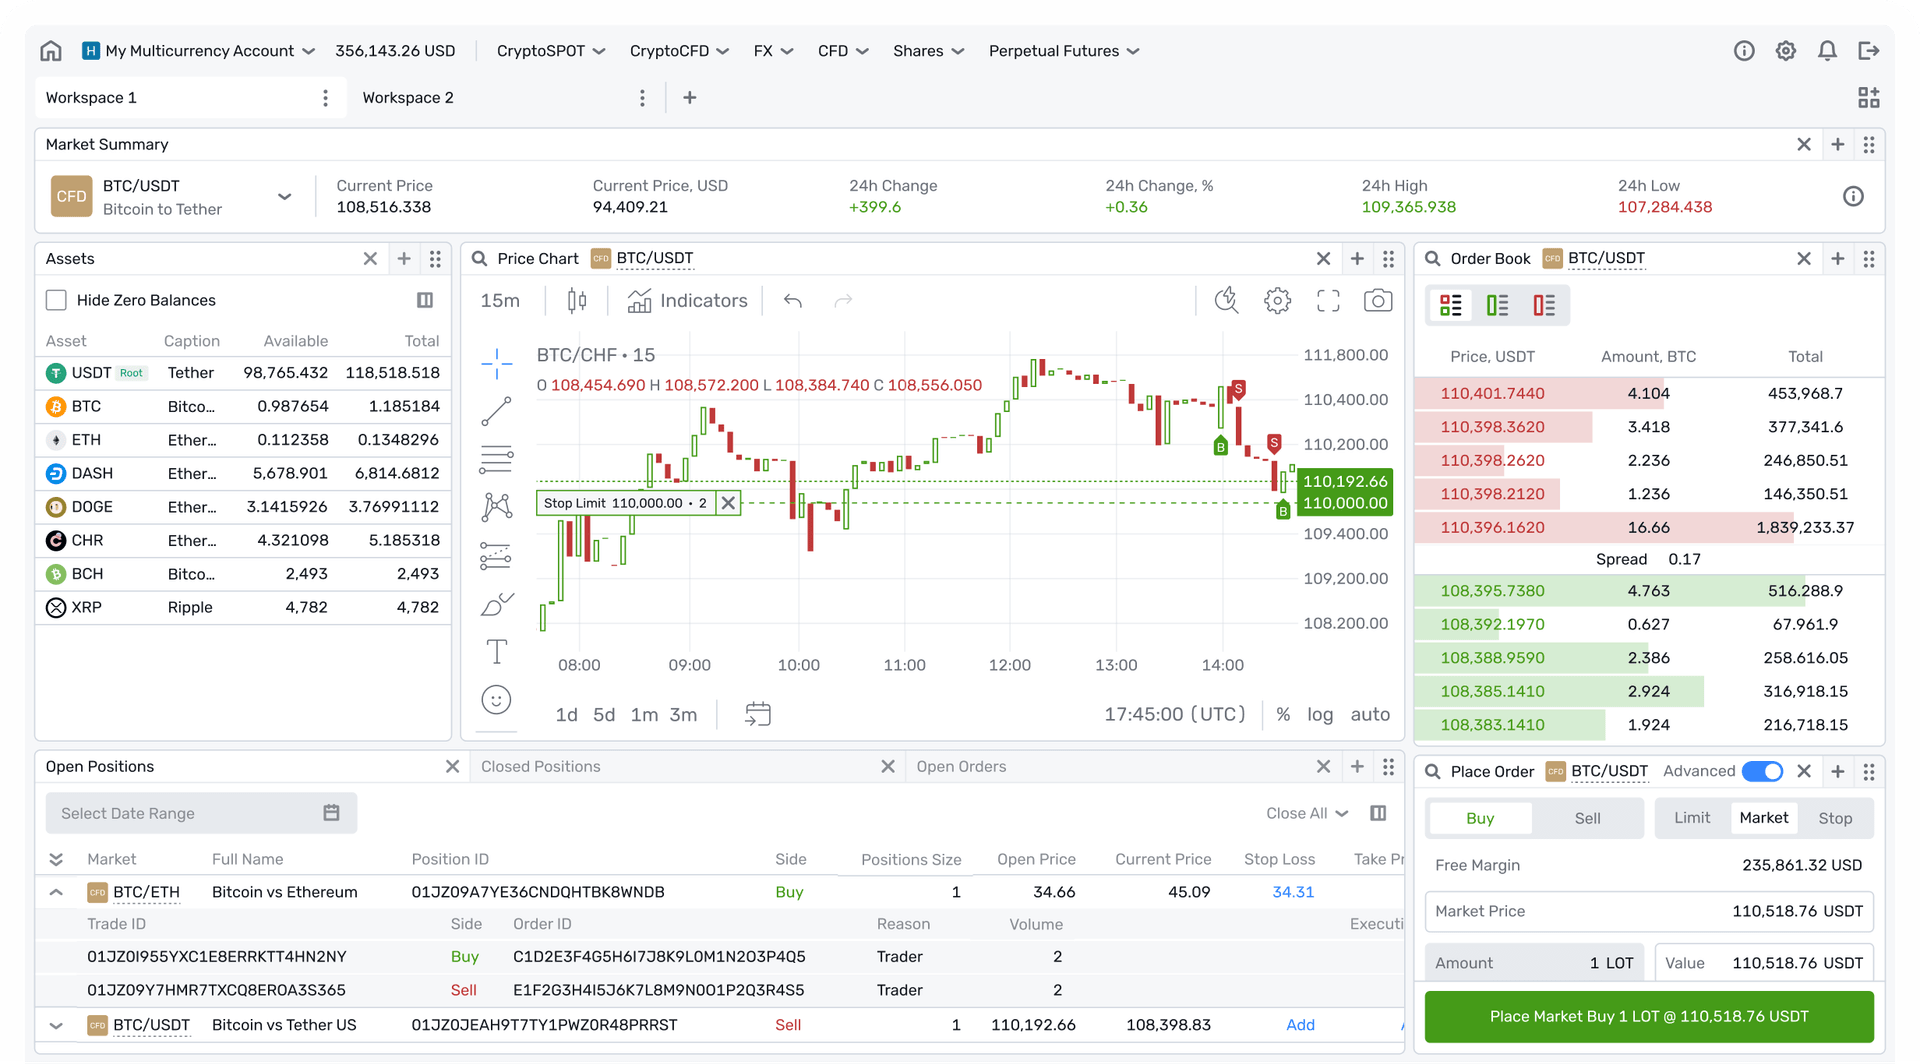Image resolution: width=1920 pixels, height=1064 pixels.
Task: Open the emoji drawing tool on the chart
Action: 495,699
